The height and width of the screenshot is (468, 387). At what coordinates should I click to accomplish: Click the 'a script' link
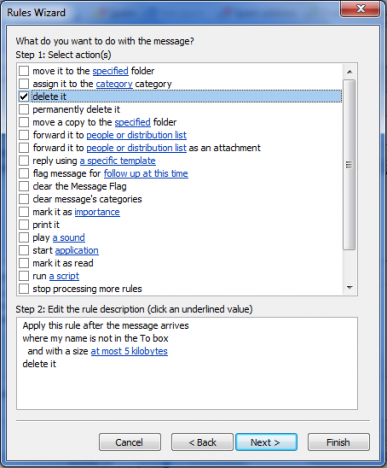coord(64,276)
